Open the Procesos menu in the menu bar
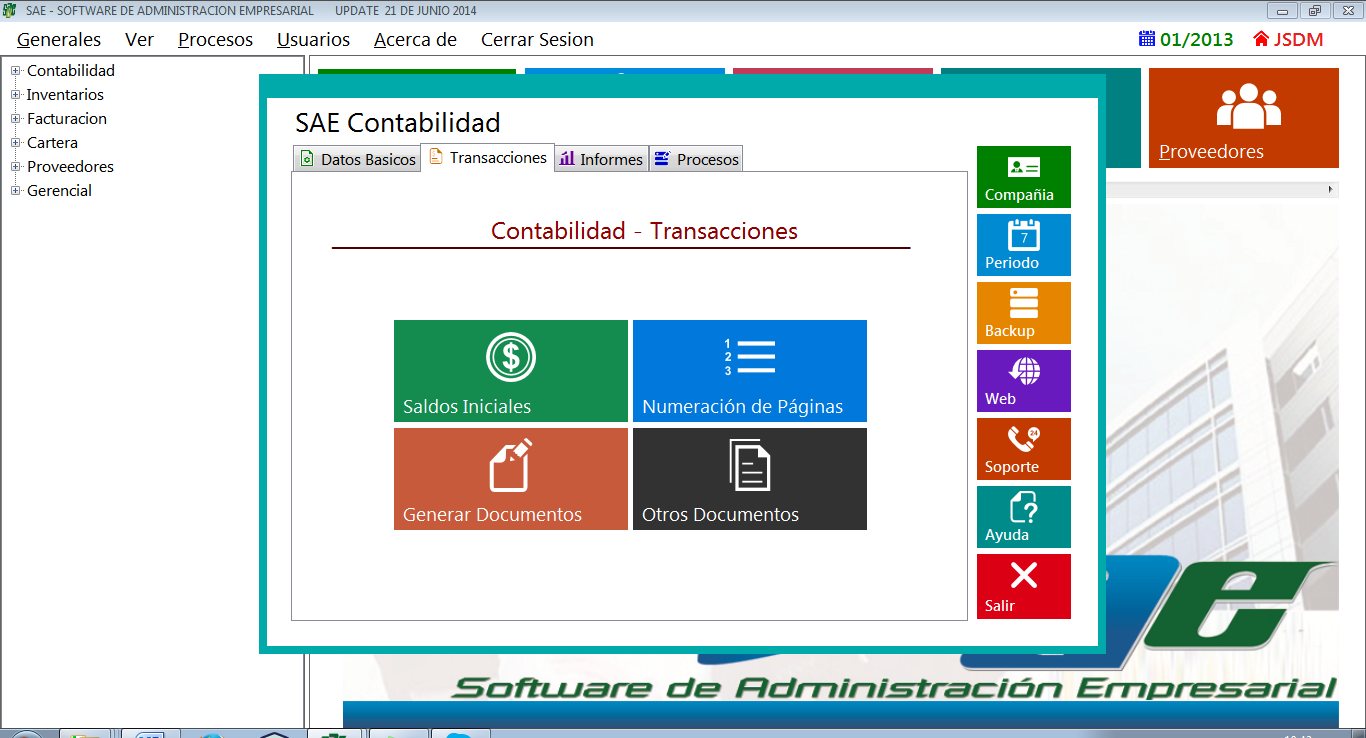The image size is (1366, 738). (x=215, y=40)
